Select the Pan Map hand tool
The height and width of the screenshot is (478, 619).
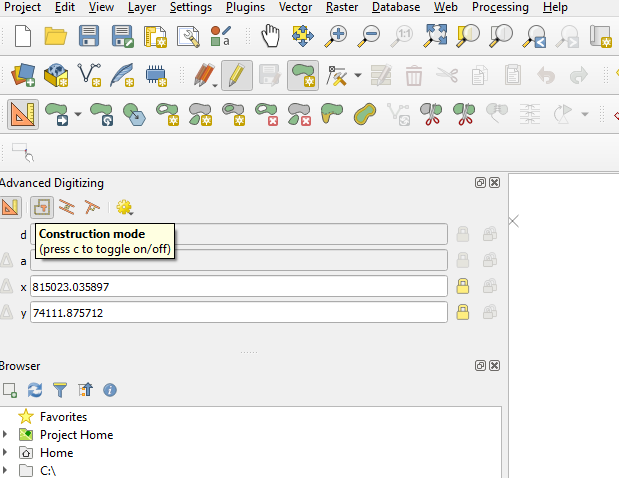point(270,37)
